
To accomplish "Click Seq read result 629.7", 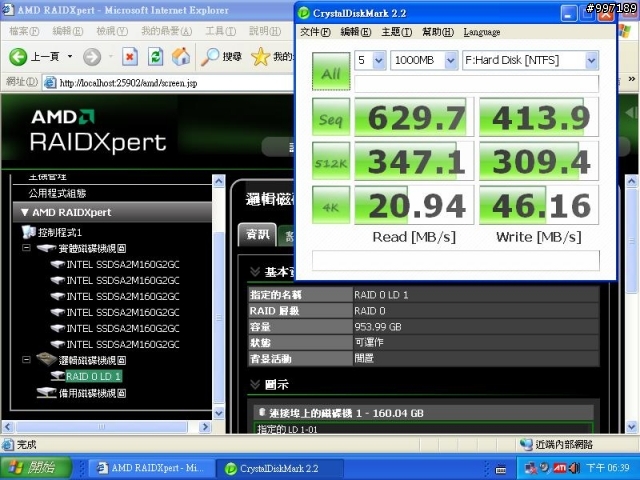I will [414, 117].
